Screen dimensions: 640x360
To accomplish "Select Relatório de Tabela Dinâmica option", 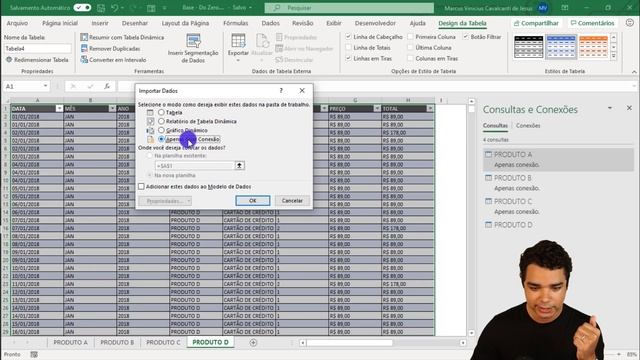I will [161, 121].
